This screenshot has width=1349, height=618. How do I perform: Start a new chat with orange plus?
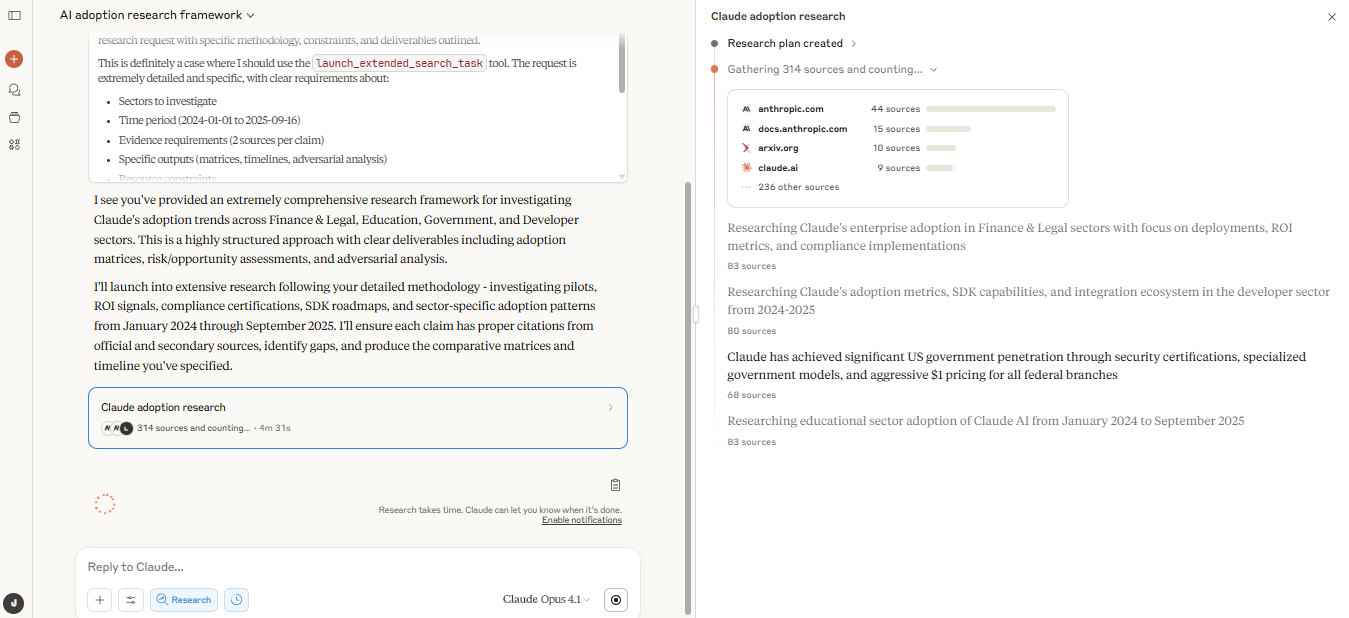click(x=14, y=59)
